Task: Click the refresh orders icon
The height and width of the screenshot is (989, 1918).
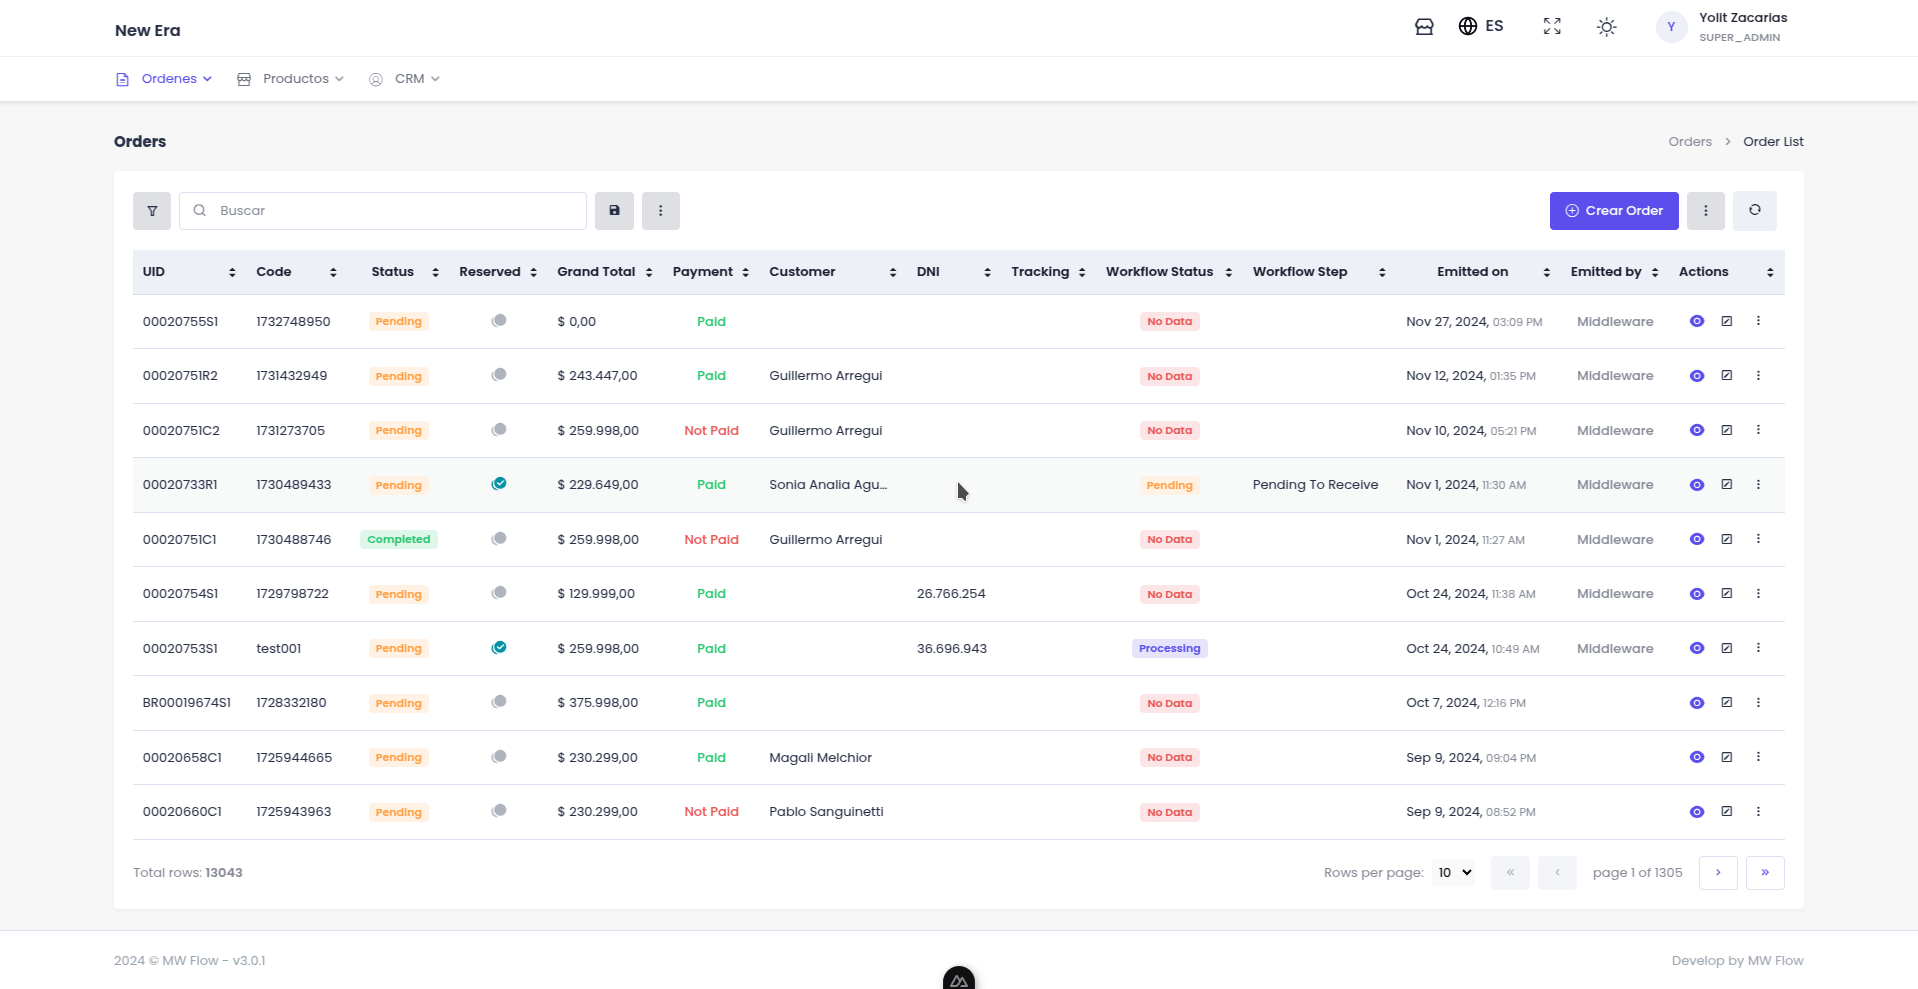Action: pos(1754,211)
